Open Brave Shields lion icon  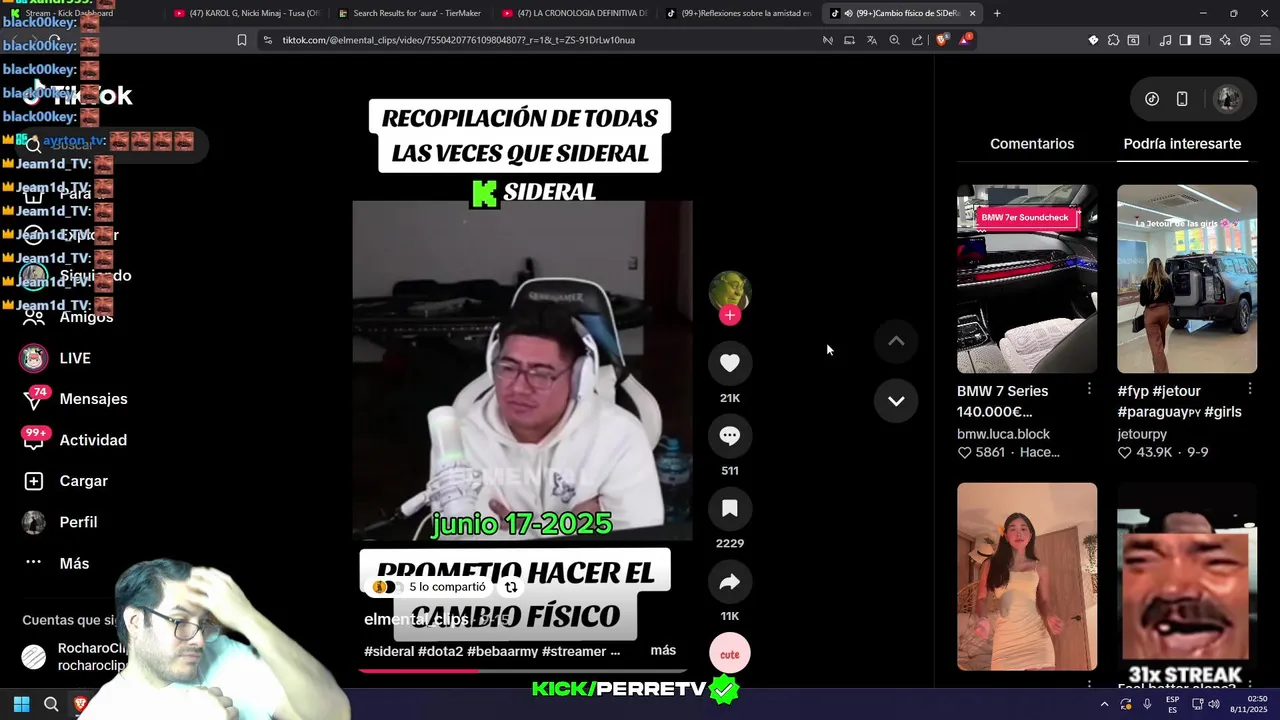(942, 40)
